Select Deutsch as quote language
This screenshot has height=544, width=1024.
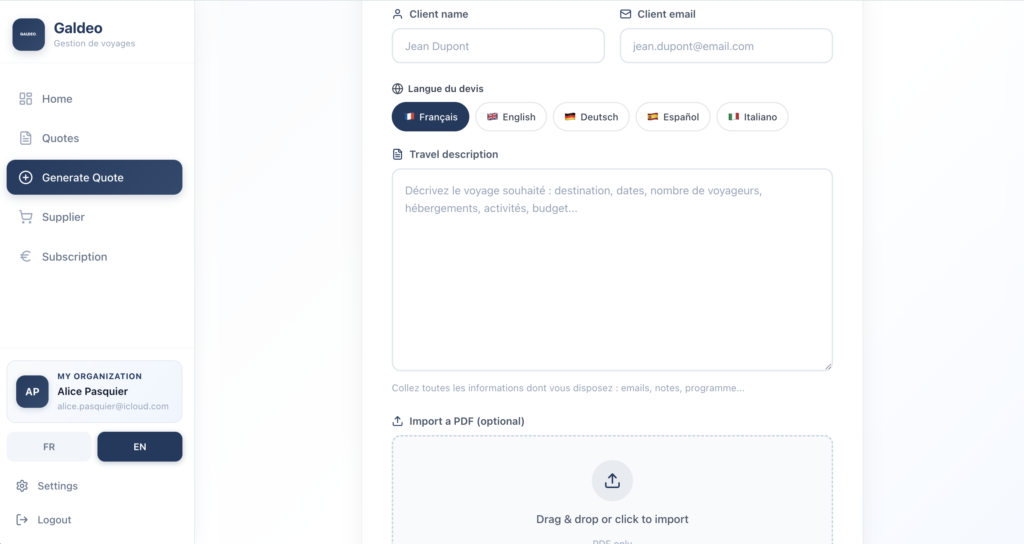(591, 117)
